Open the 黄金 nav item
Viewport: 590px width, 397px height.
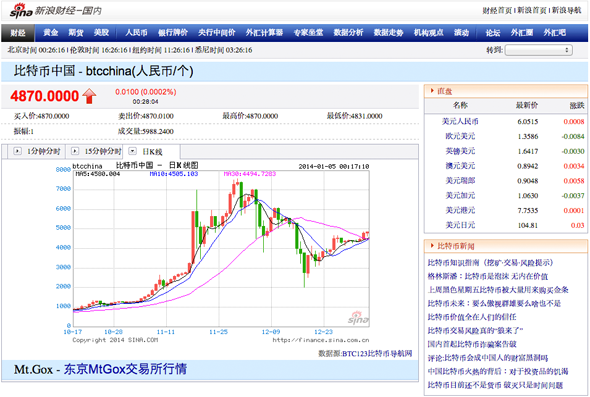tap(51, 33)
